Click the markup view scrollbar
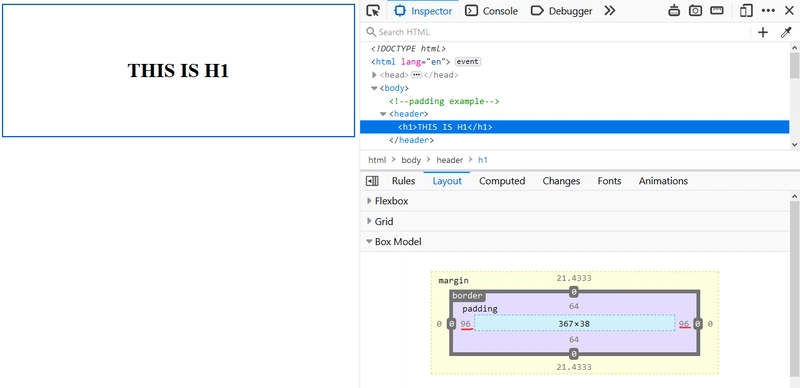 tap(794, 65)
